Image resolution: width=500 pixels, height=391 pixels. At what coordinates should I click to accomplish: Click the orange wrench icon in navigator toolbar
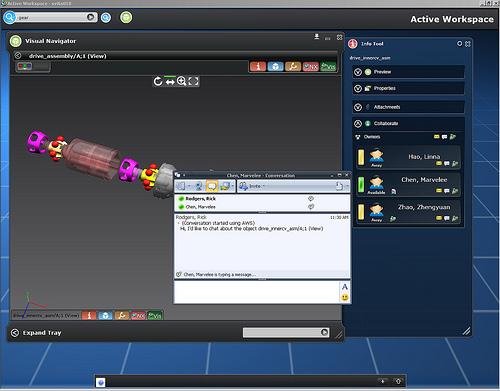[x=293, y=67]
